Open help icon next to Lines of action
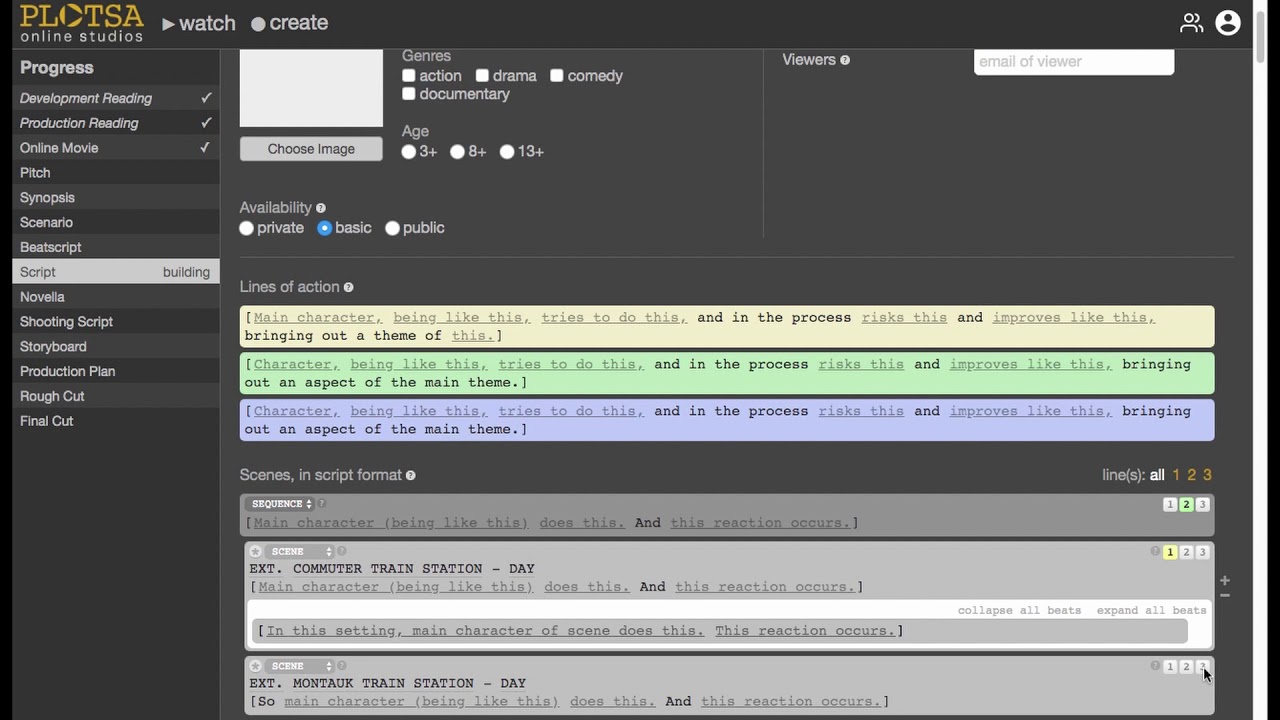This screenshot has height=720, width=1280. pyautogui.click(x=348, y=287)
